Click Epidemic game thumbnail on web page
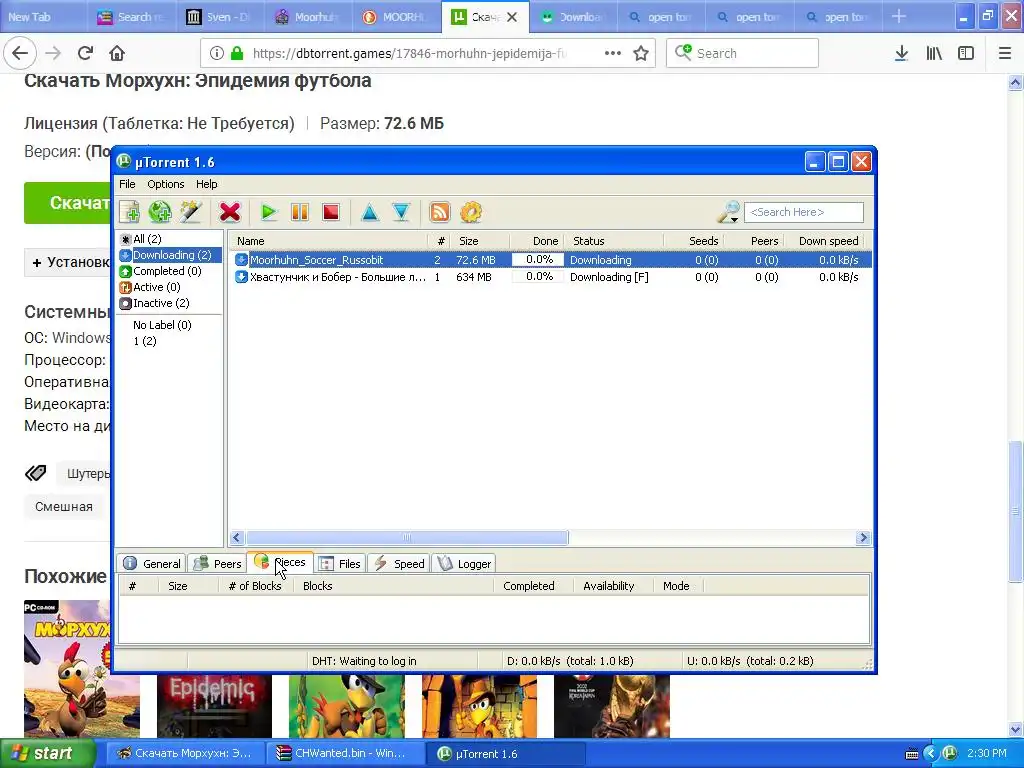 (214, 707)
